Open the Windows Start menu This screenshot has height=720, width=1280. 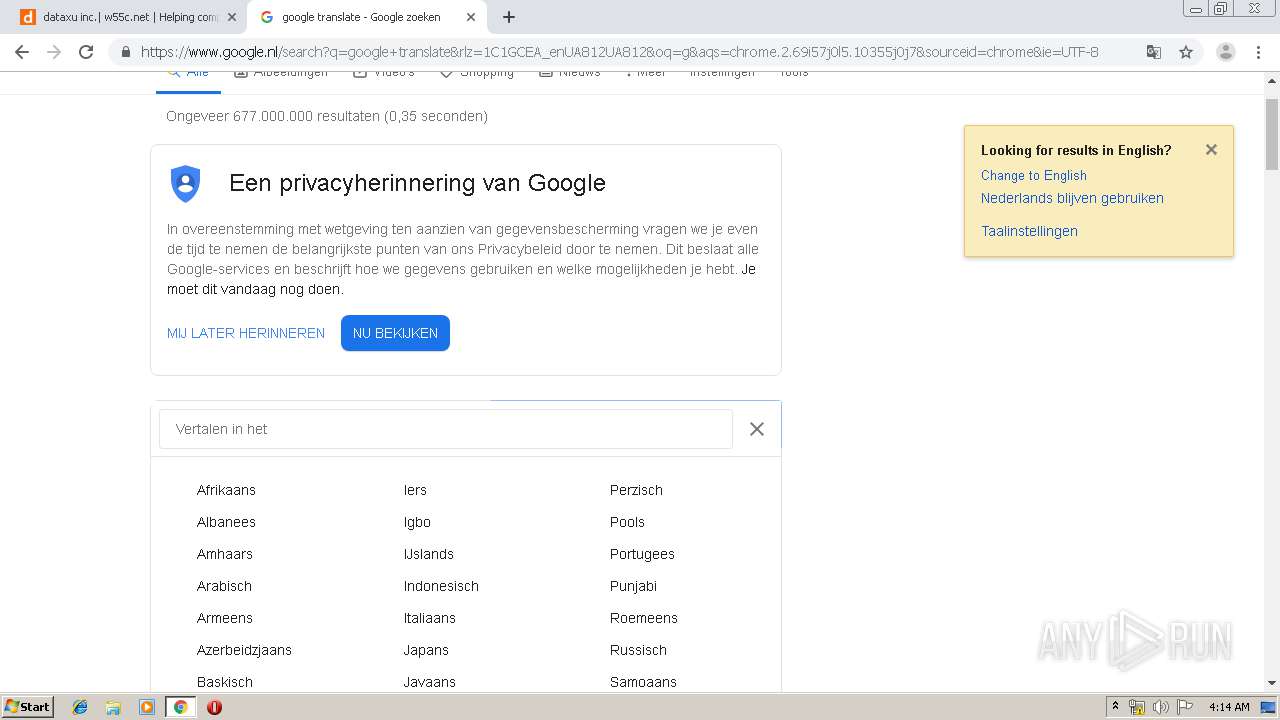pyautogui.click(x=28, y=707)
